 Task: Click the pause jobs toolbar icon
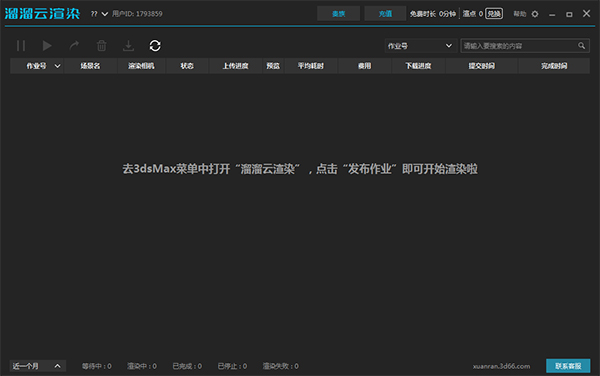point(21,46)
